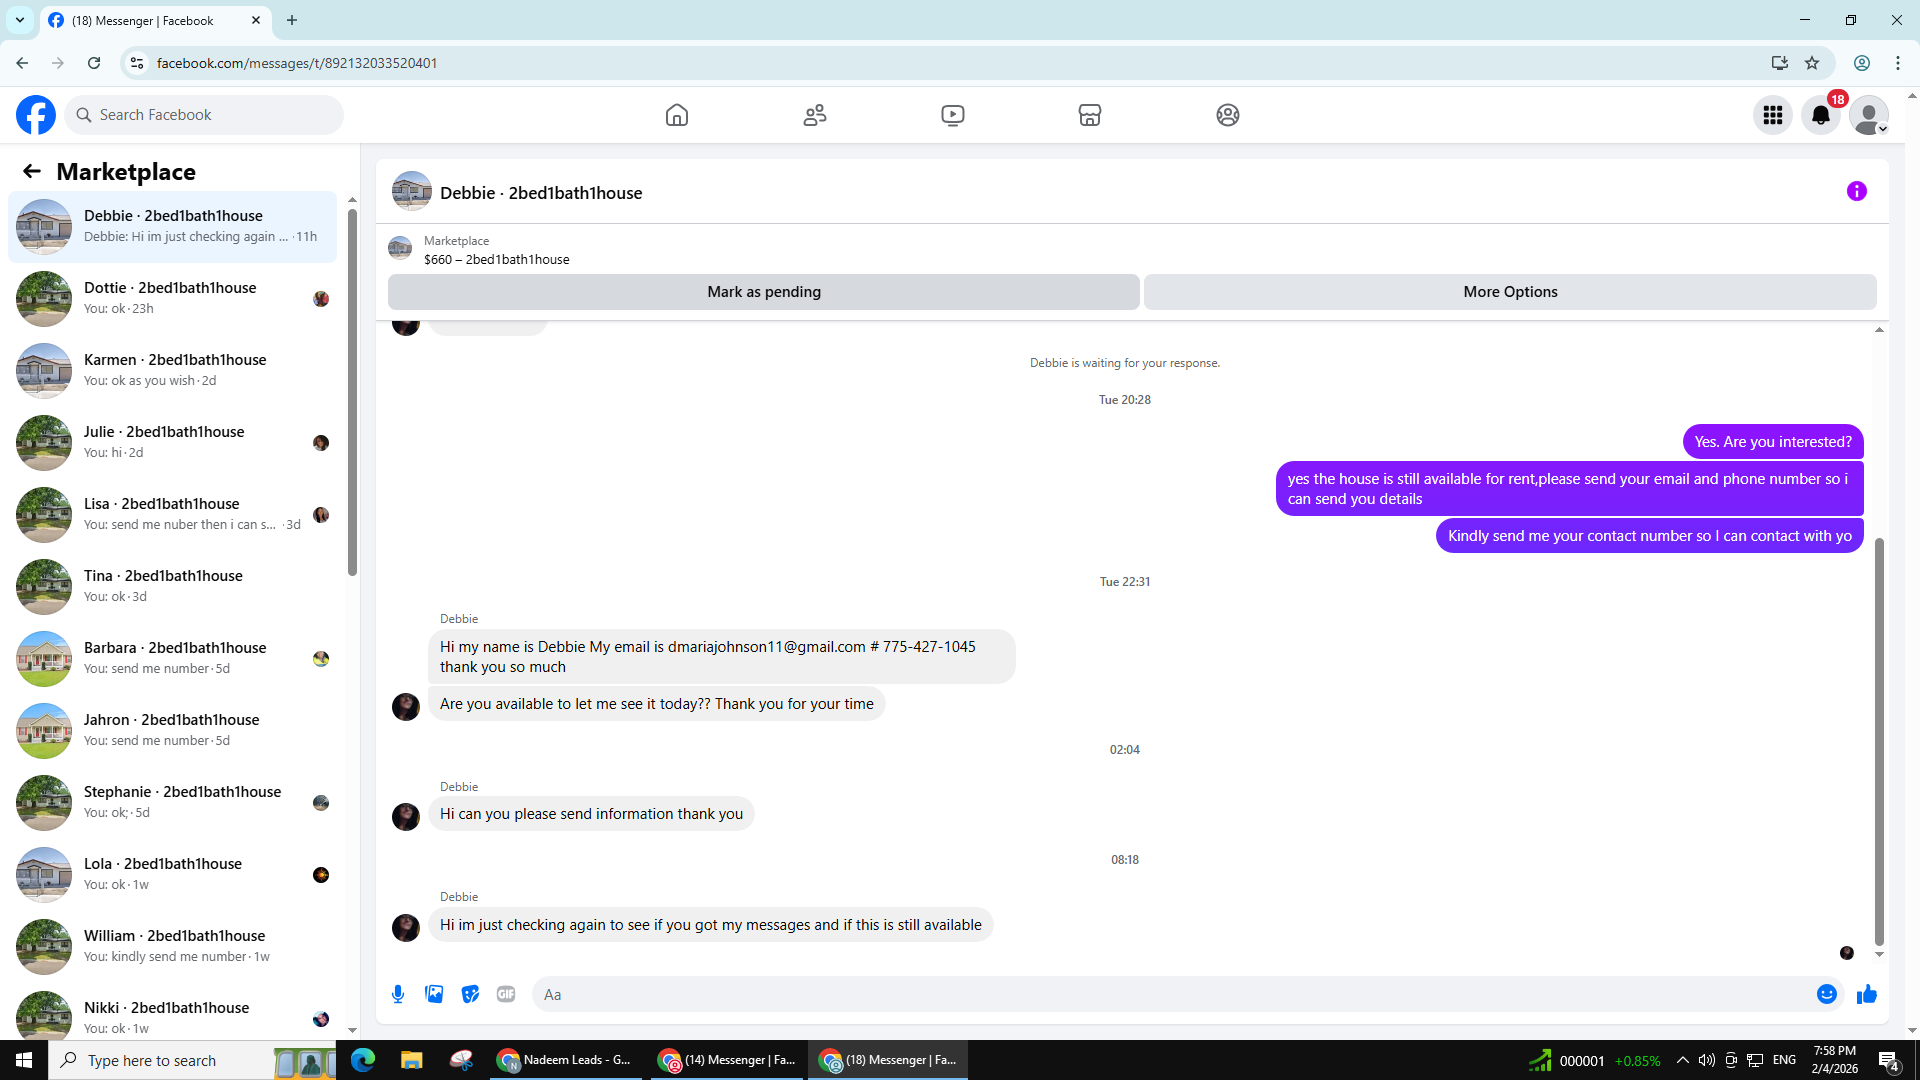Open Facebook notifications bell
Screen dimensions: 1920x1080
click(1820, 115)
